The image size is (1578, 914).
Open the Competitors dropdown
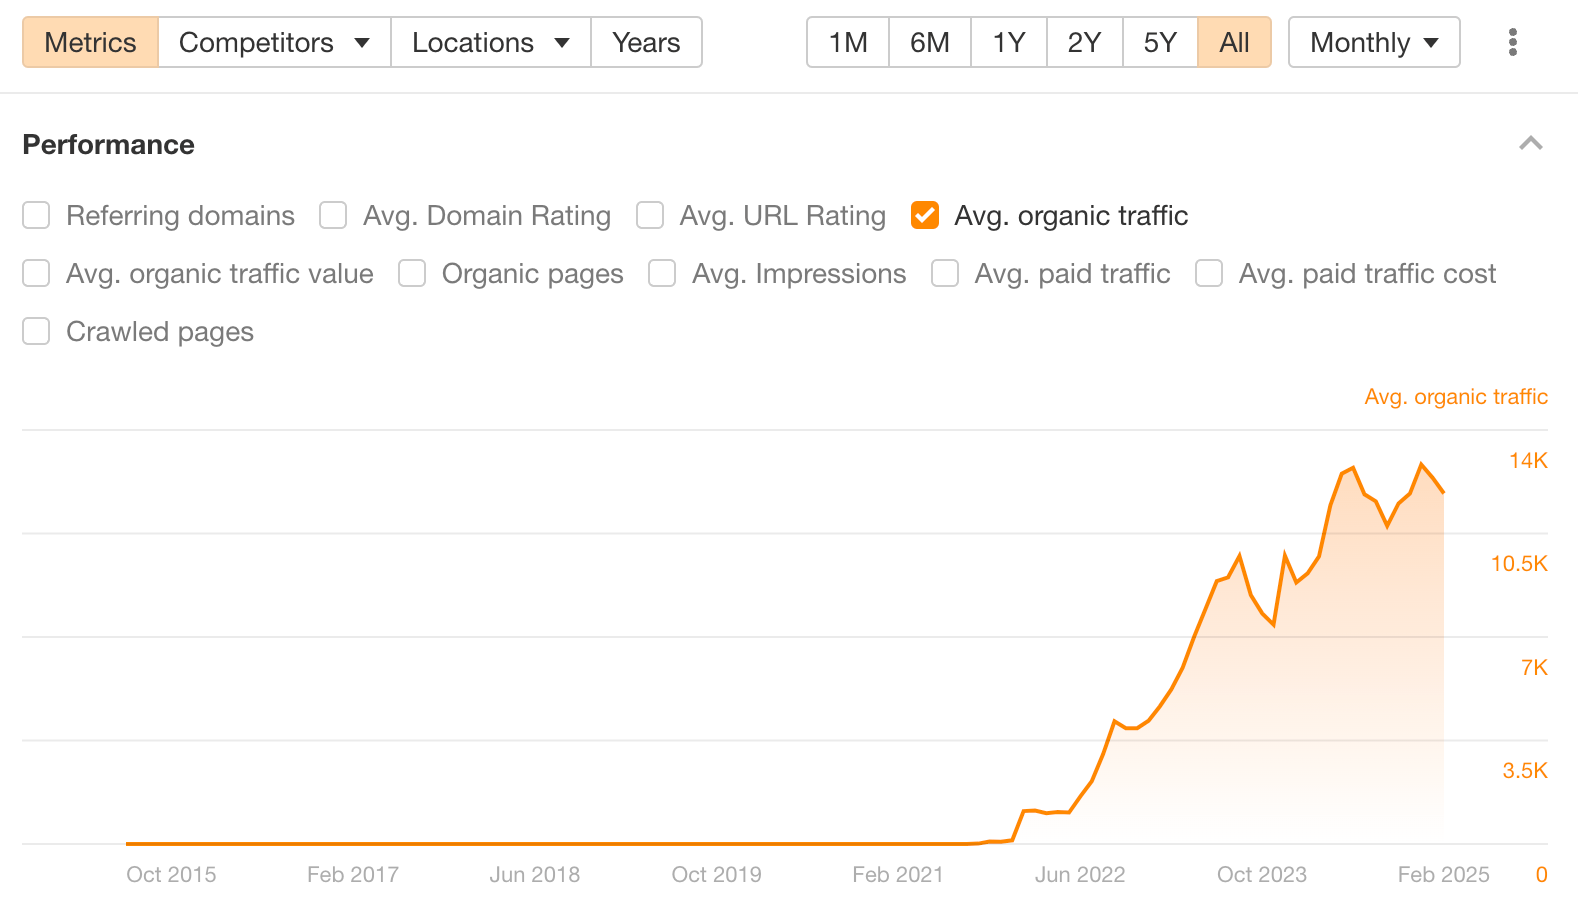274,42
